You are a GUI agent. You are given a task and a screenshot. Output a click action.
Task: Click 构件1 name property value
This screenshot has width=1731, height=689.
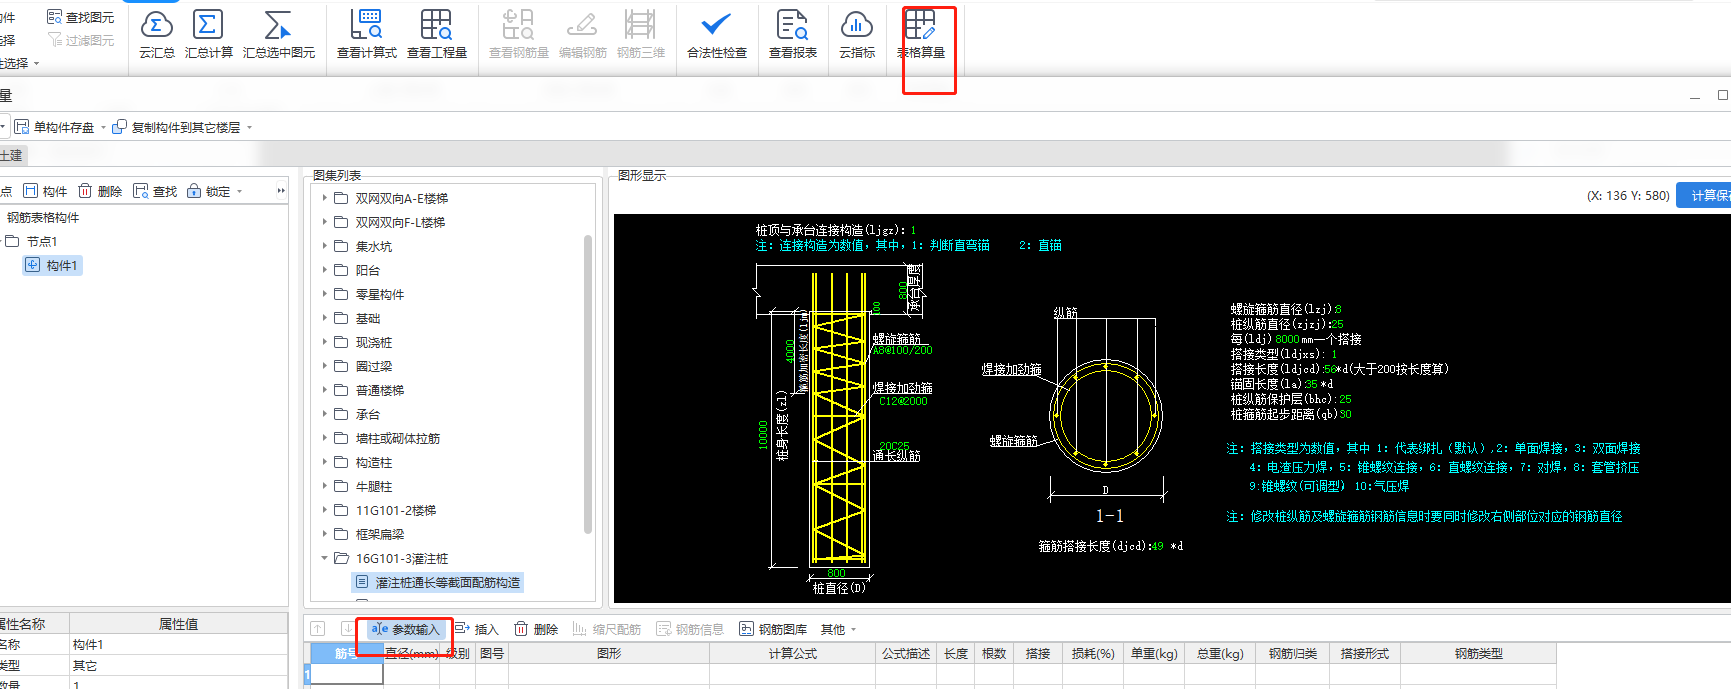click(178, 645)
